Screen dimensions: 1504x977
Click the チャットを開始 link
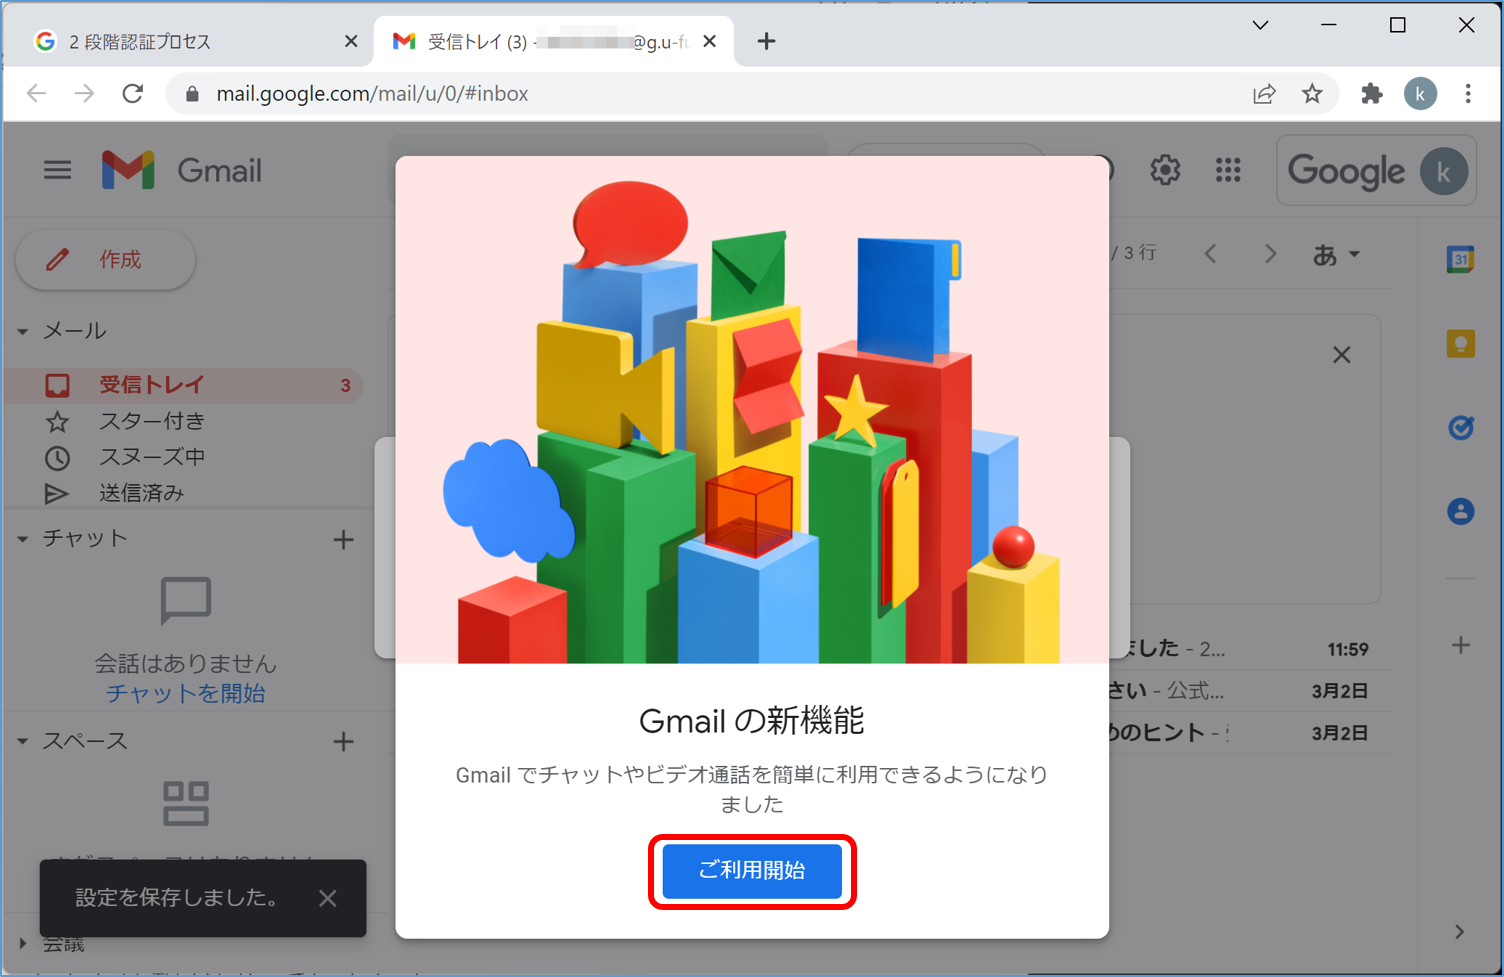click(x=185, y=693)
